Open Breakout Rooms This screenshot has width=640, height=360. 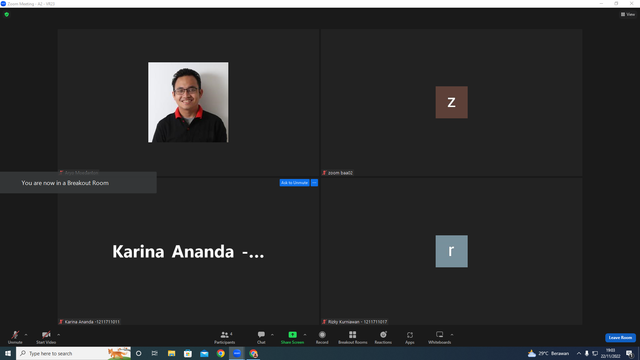click(353, 337)
